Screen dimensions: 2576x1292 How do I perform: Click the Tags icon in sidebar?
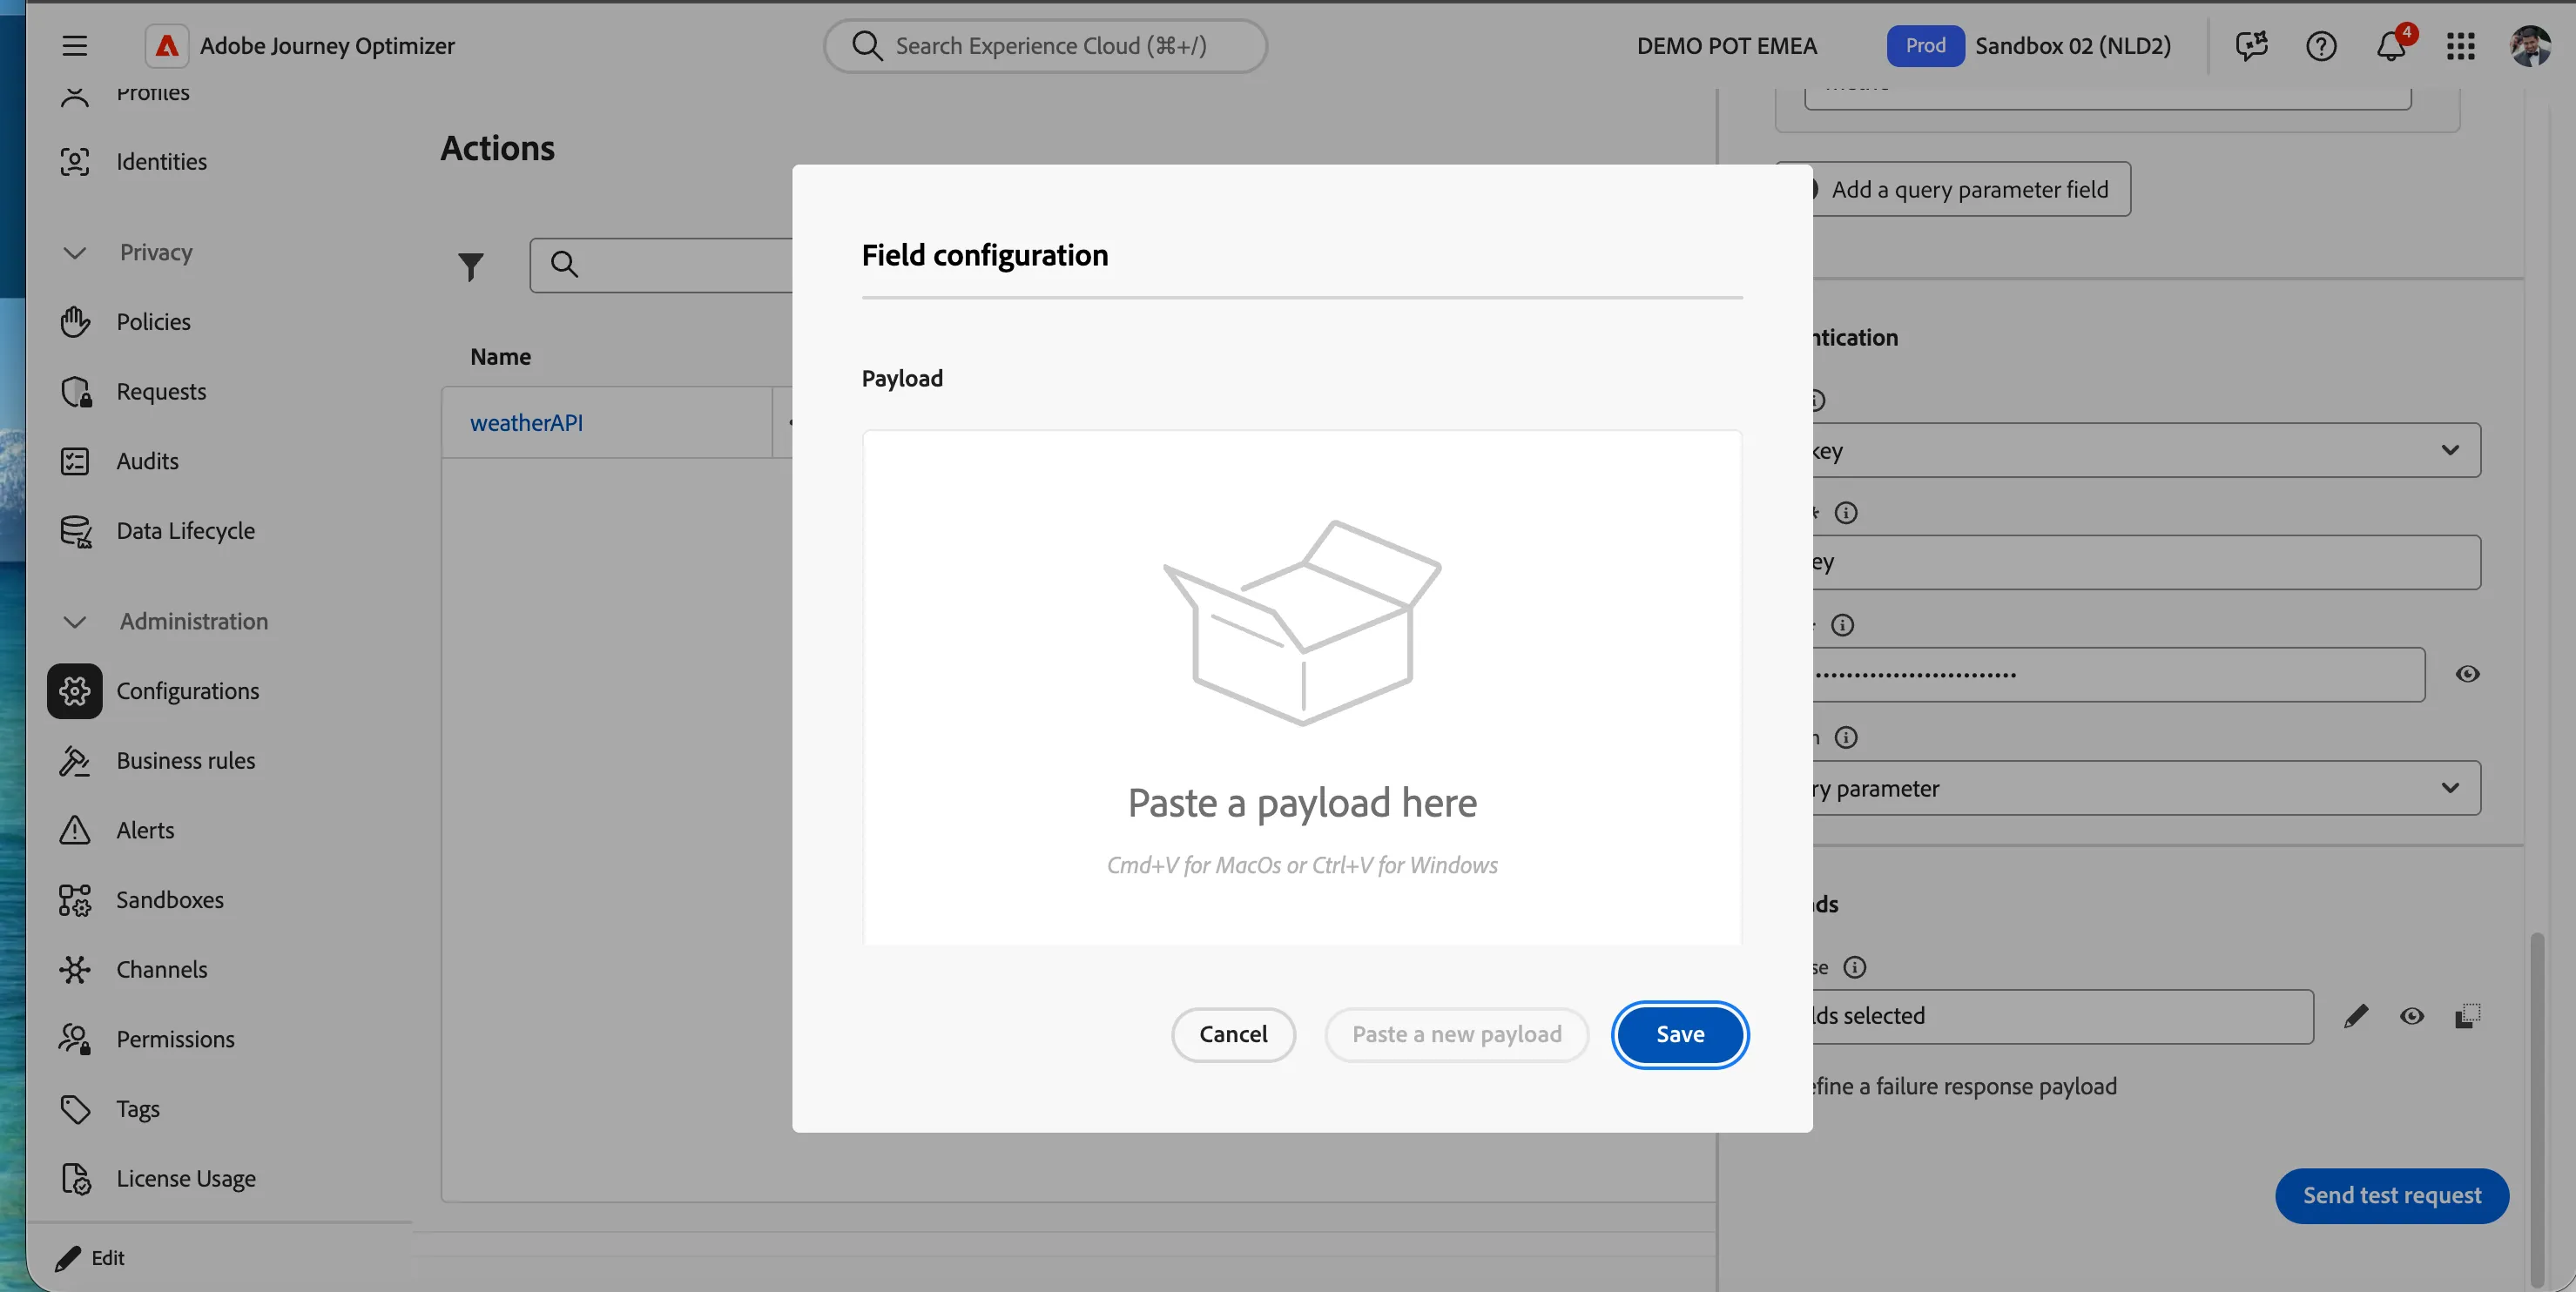(x=75, y=1109)
